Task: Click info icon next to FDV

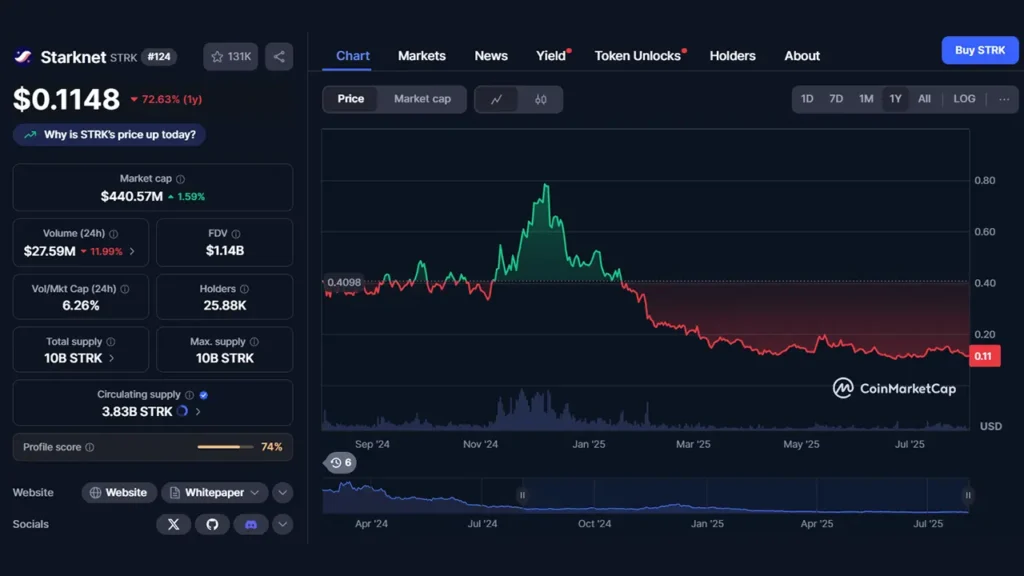Action: [236, 234]
